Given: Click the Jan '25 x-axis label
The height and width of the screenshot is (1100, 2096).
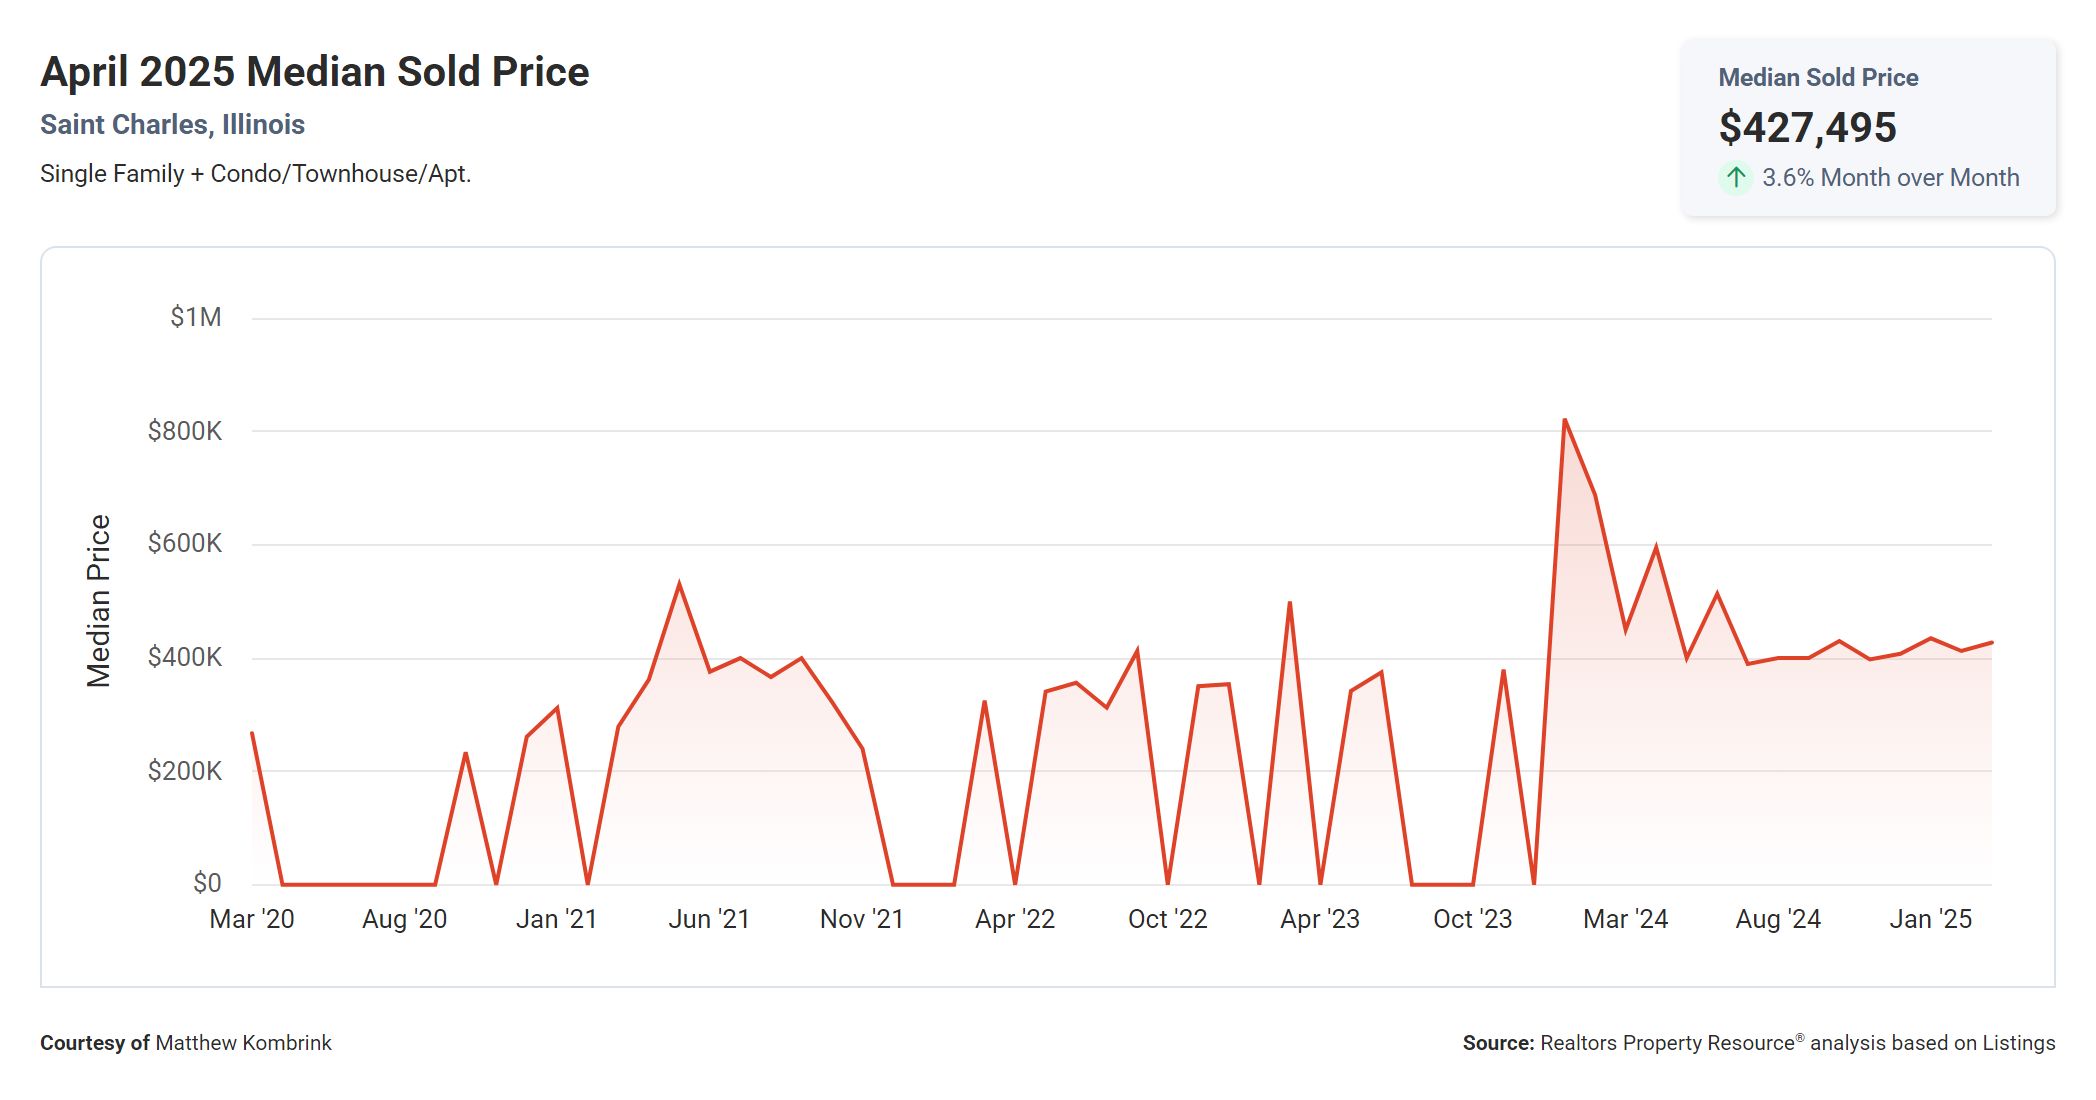Looking at the screenshot, I should (1930, 919).
